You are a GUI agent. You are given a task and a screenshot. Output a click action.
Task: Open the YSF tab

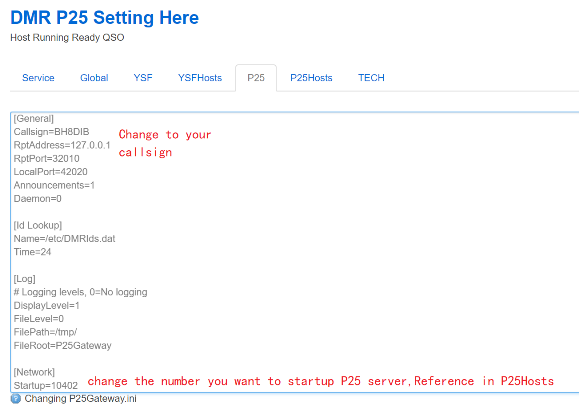pyautogui.click(x=143, y=78)
